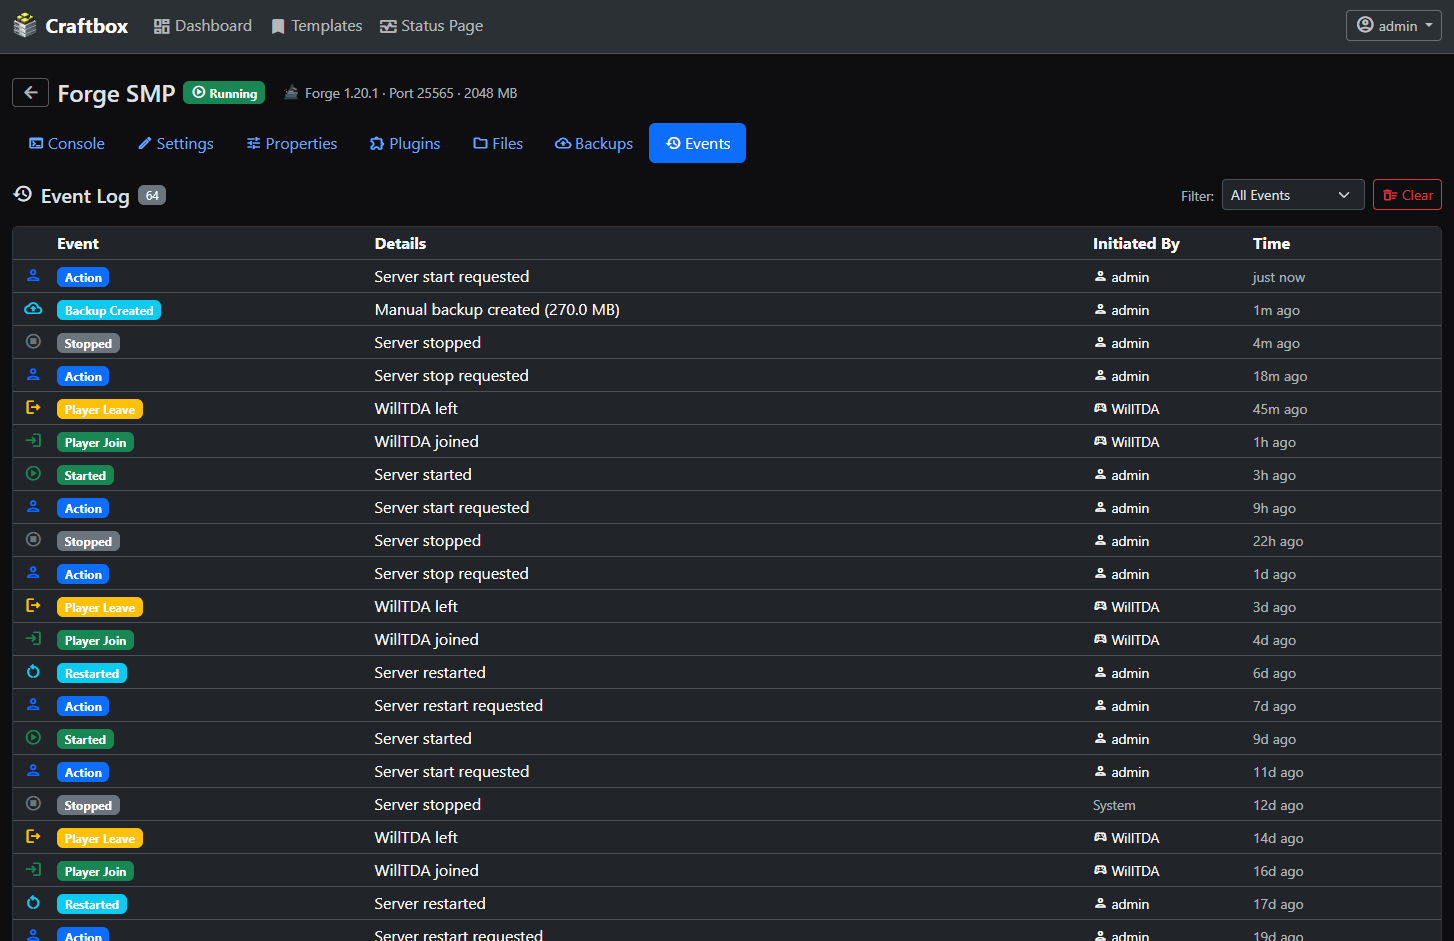
Task: Click the 'Initiated By' column header
Action: (1136, 243)
